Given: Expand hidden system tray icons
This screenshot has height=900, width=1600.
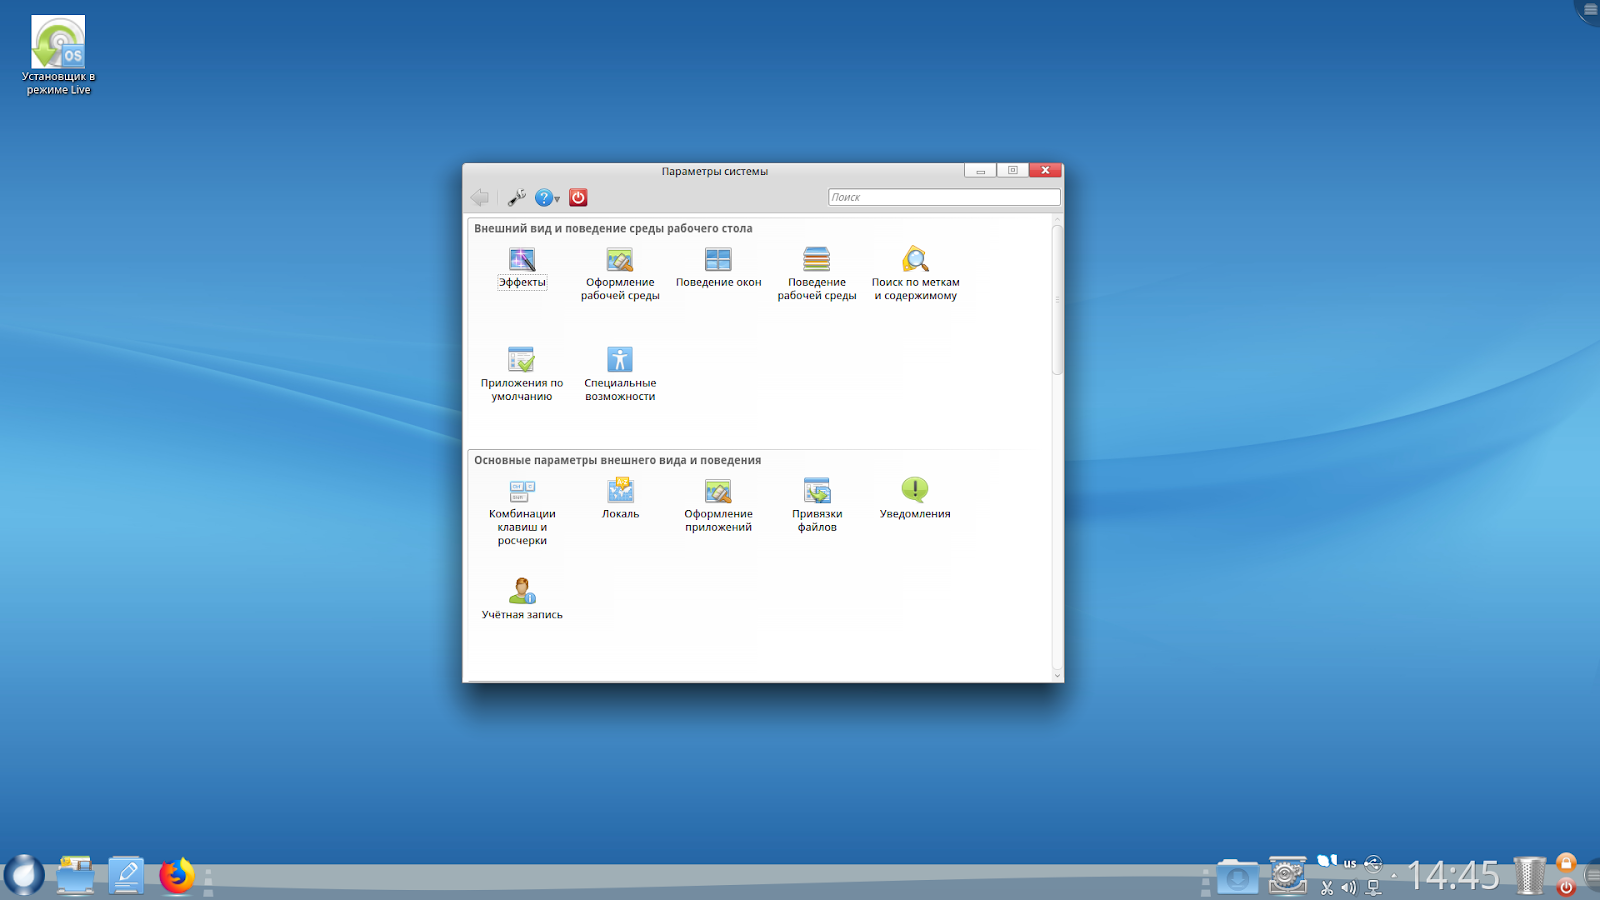Looking at the screenshot, I should pyautogui.click(x=1394, y=876).
